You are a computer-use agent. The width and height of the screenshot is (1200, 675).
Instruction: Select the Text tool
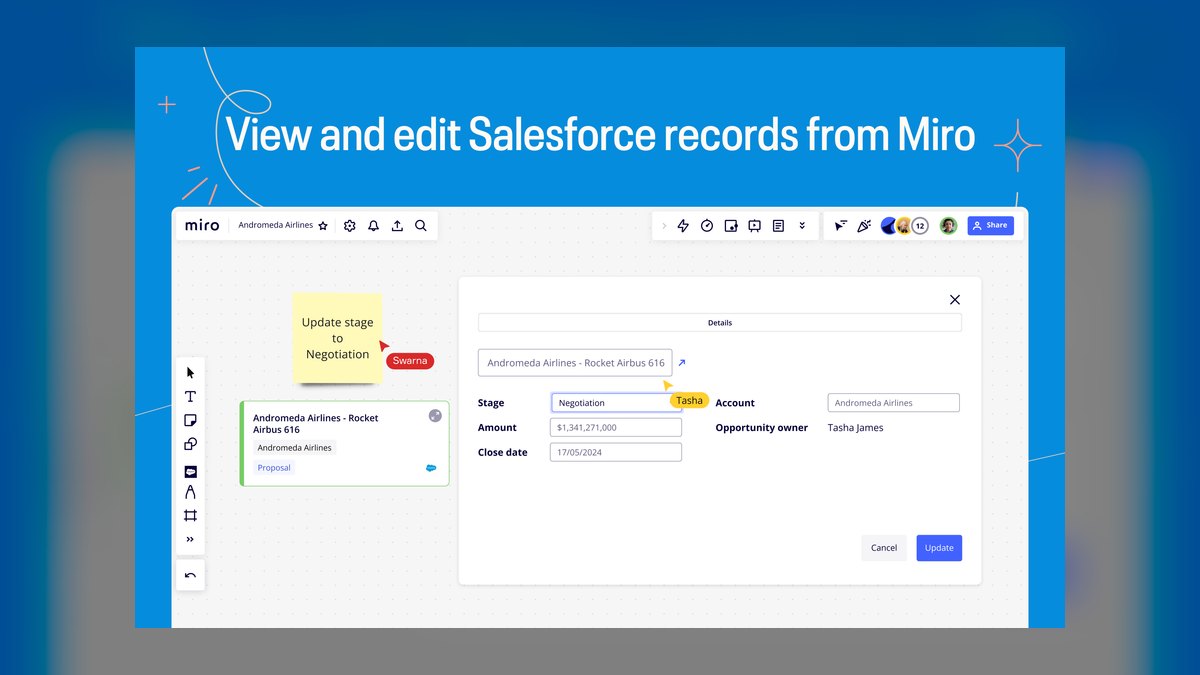[190, 397]
